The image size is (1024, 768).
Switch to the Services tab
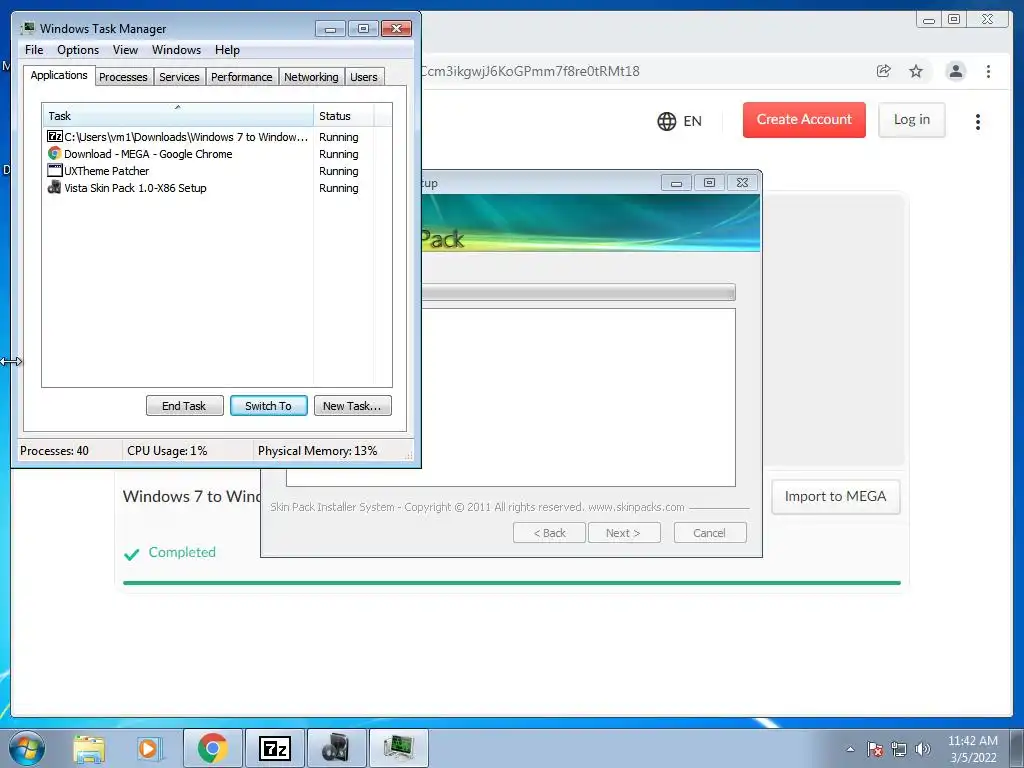179,77
